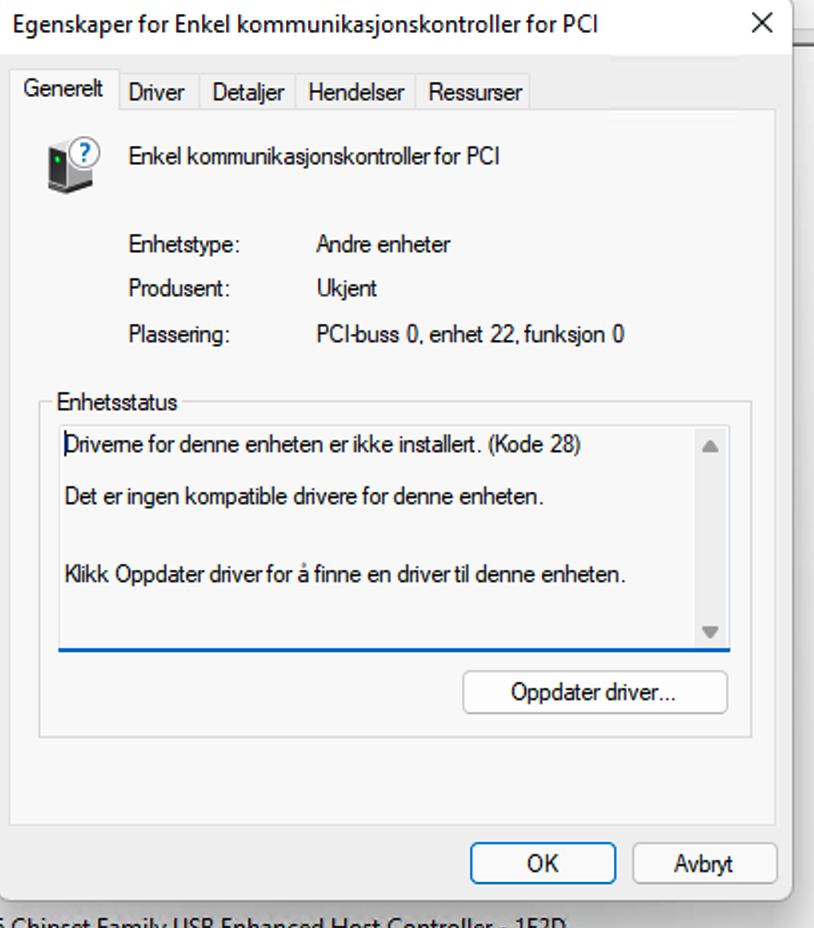Click the Oppdater driver button
Image resolution: width=814 pixels, height=928 pixels.
[x=595, y=692]
